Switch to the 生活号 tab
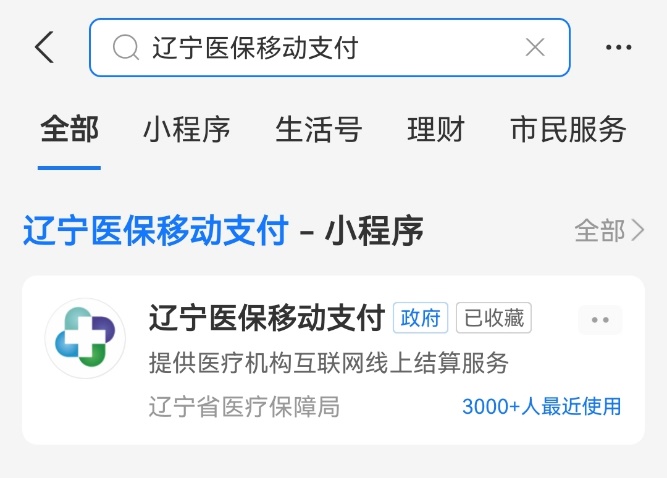The height and width of the screenshot is (478, 667). pos(319,129)
